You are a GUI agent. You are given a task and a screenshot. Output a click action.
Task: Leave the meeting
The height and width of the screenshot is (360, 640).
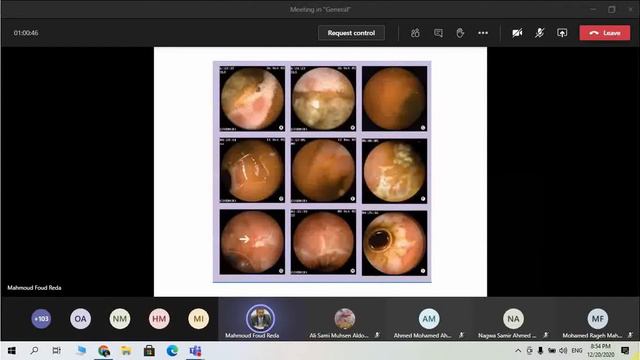604,33
